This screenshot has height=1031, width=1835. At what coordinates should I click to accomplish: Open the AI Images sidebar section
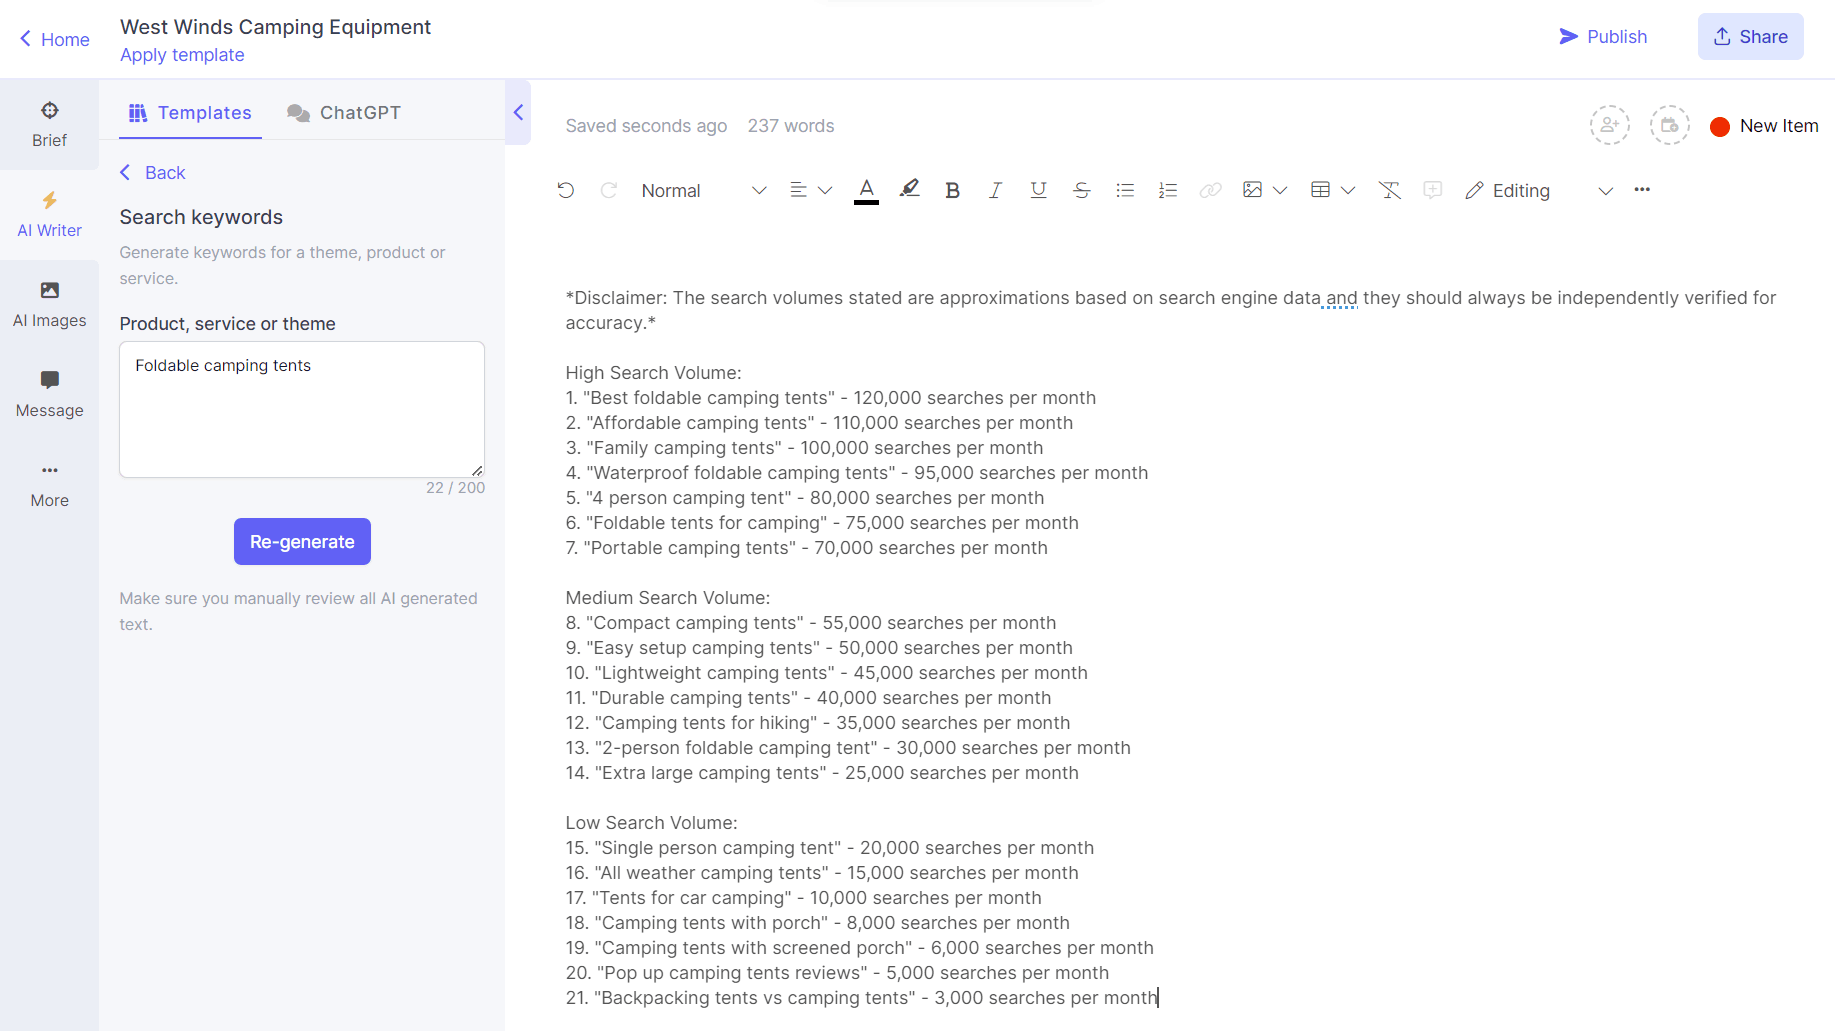pos(49,305)
